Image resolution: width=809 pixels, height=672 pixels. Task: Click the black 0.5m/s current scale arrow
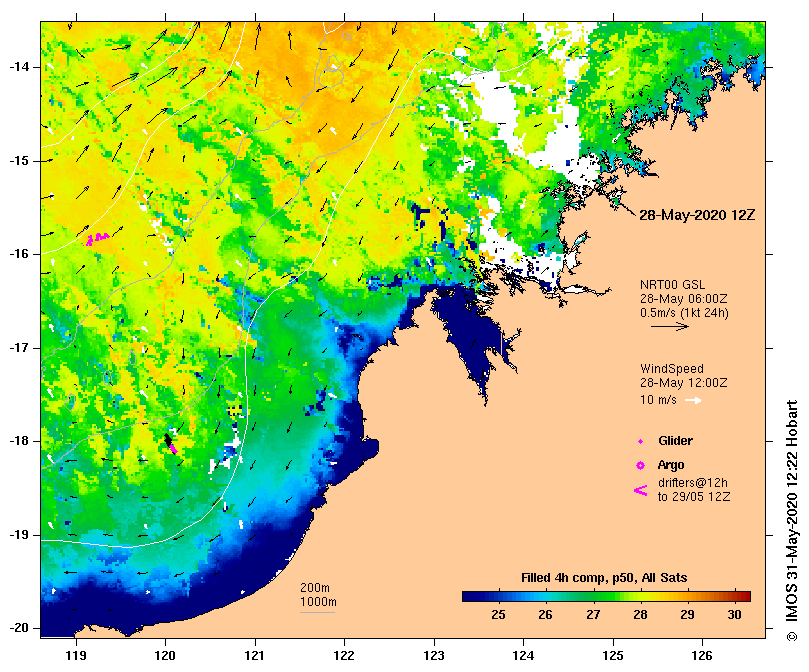pos(670,326)
